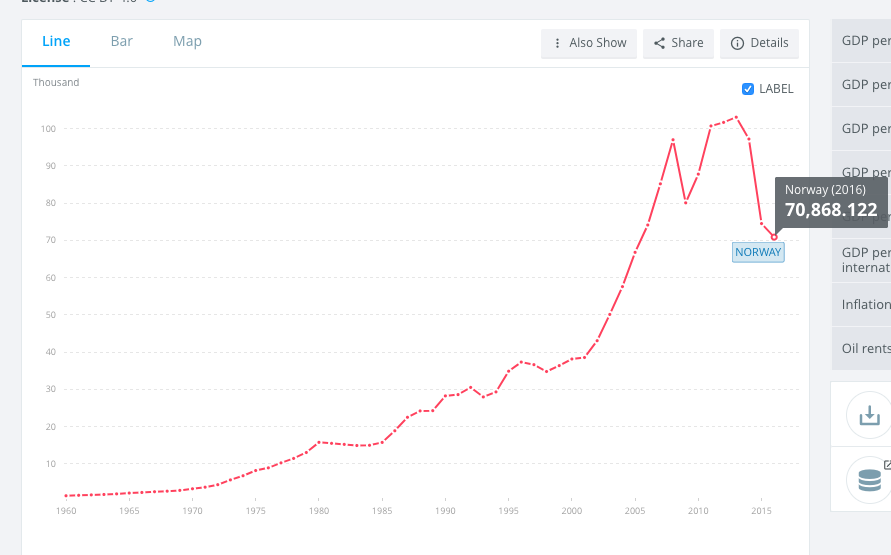The image size is (891, 555).
Task: Click the 2008 peak on Norway line
Action: (673, 140)
